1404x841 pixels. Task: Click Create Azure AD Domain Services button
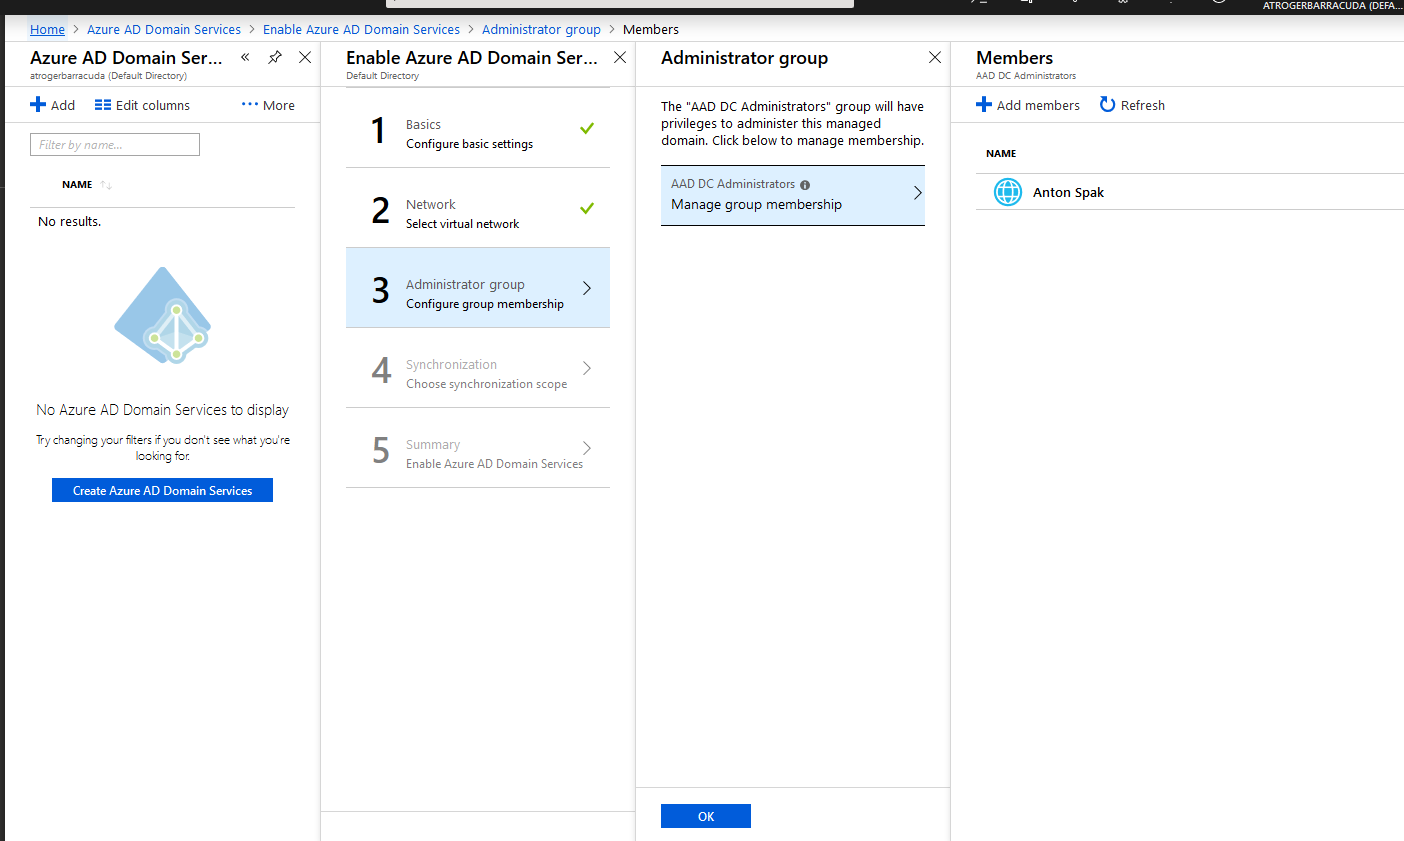click(162, 490)
